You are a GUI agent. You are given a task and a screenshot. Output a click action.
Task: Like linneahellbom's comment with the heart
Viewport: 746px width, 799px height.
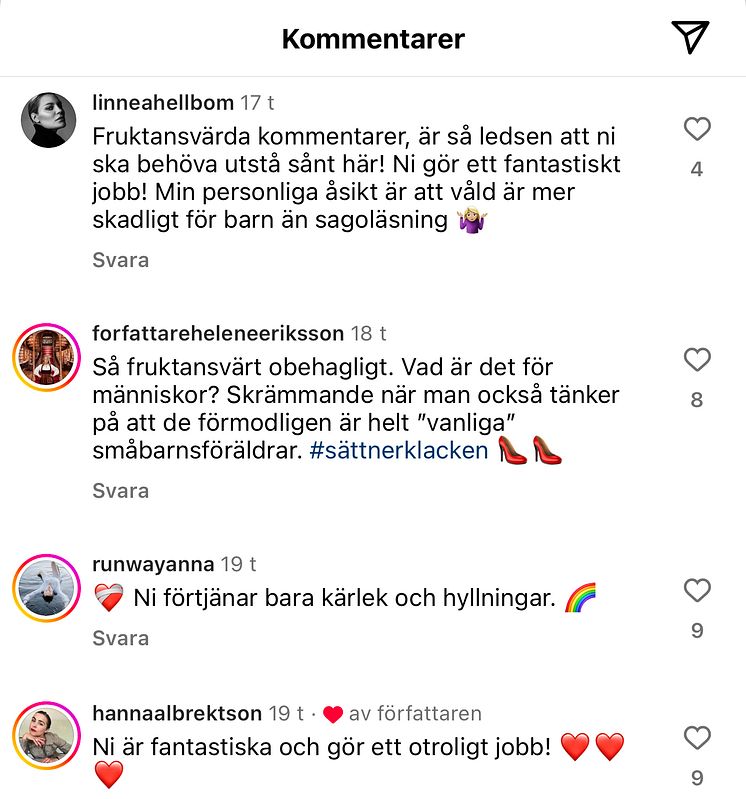pos(697,129)
